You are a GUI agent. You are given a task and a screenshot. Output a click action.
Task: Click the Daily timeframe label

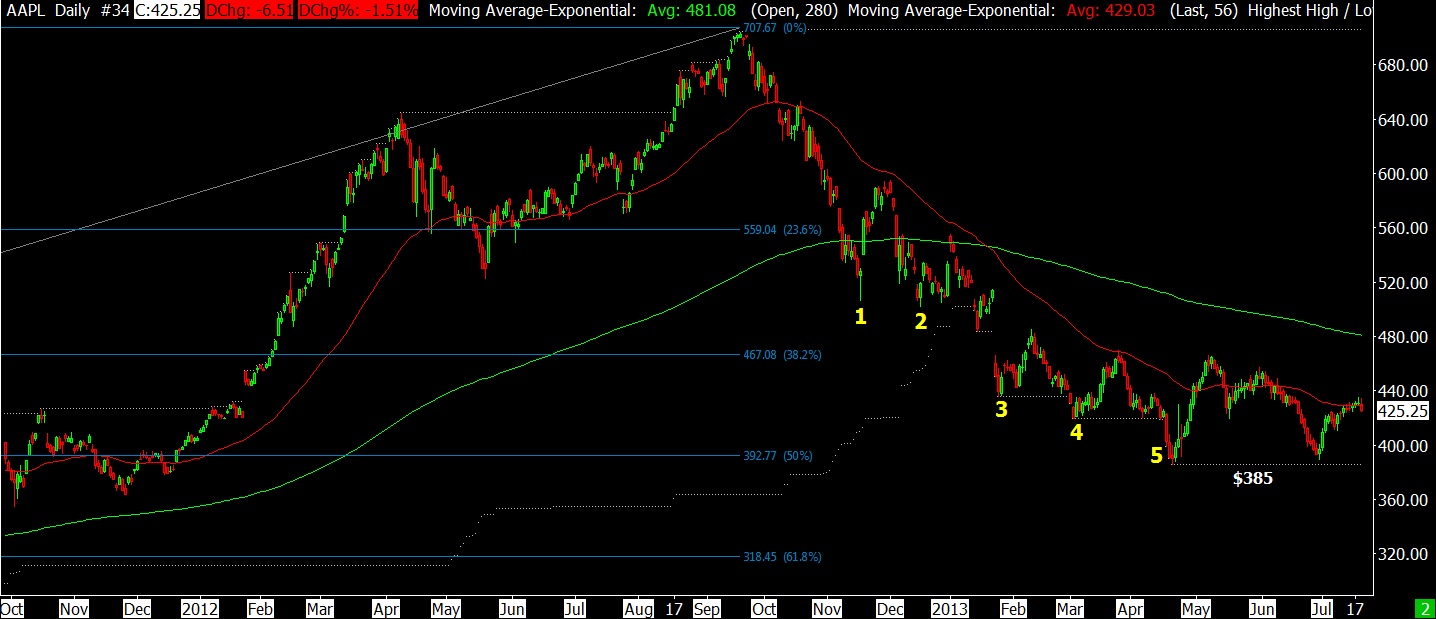tap(72, 10)
